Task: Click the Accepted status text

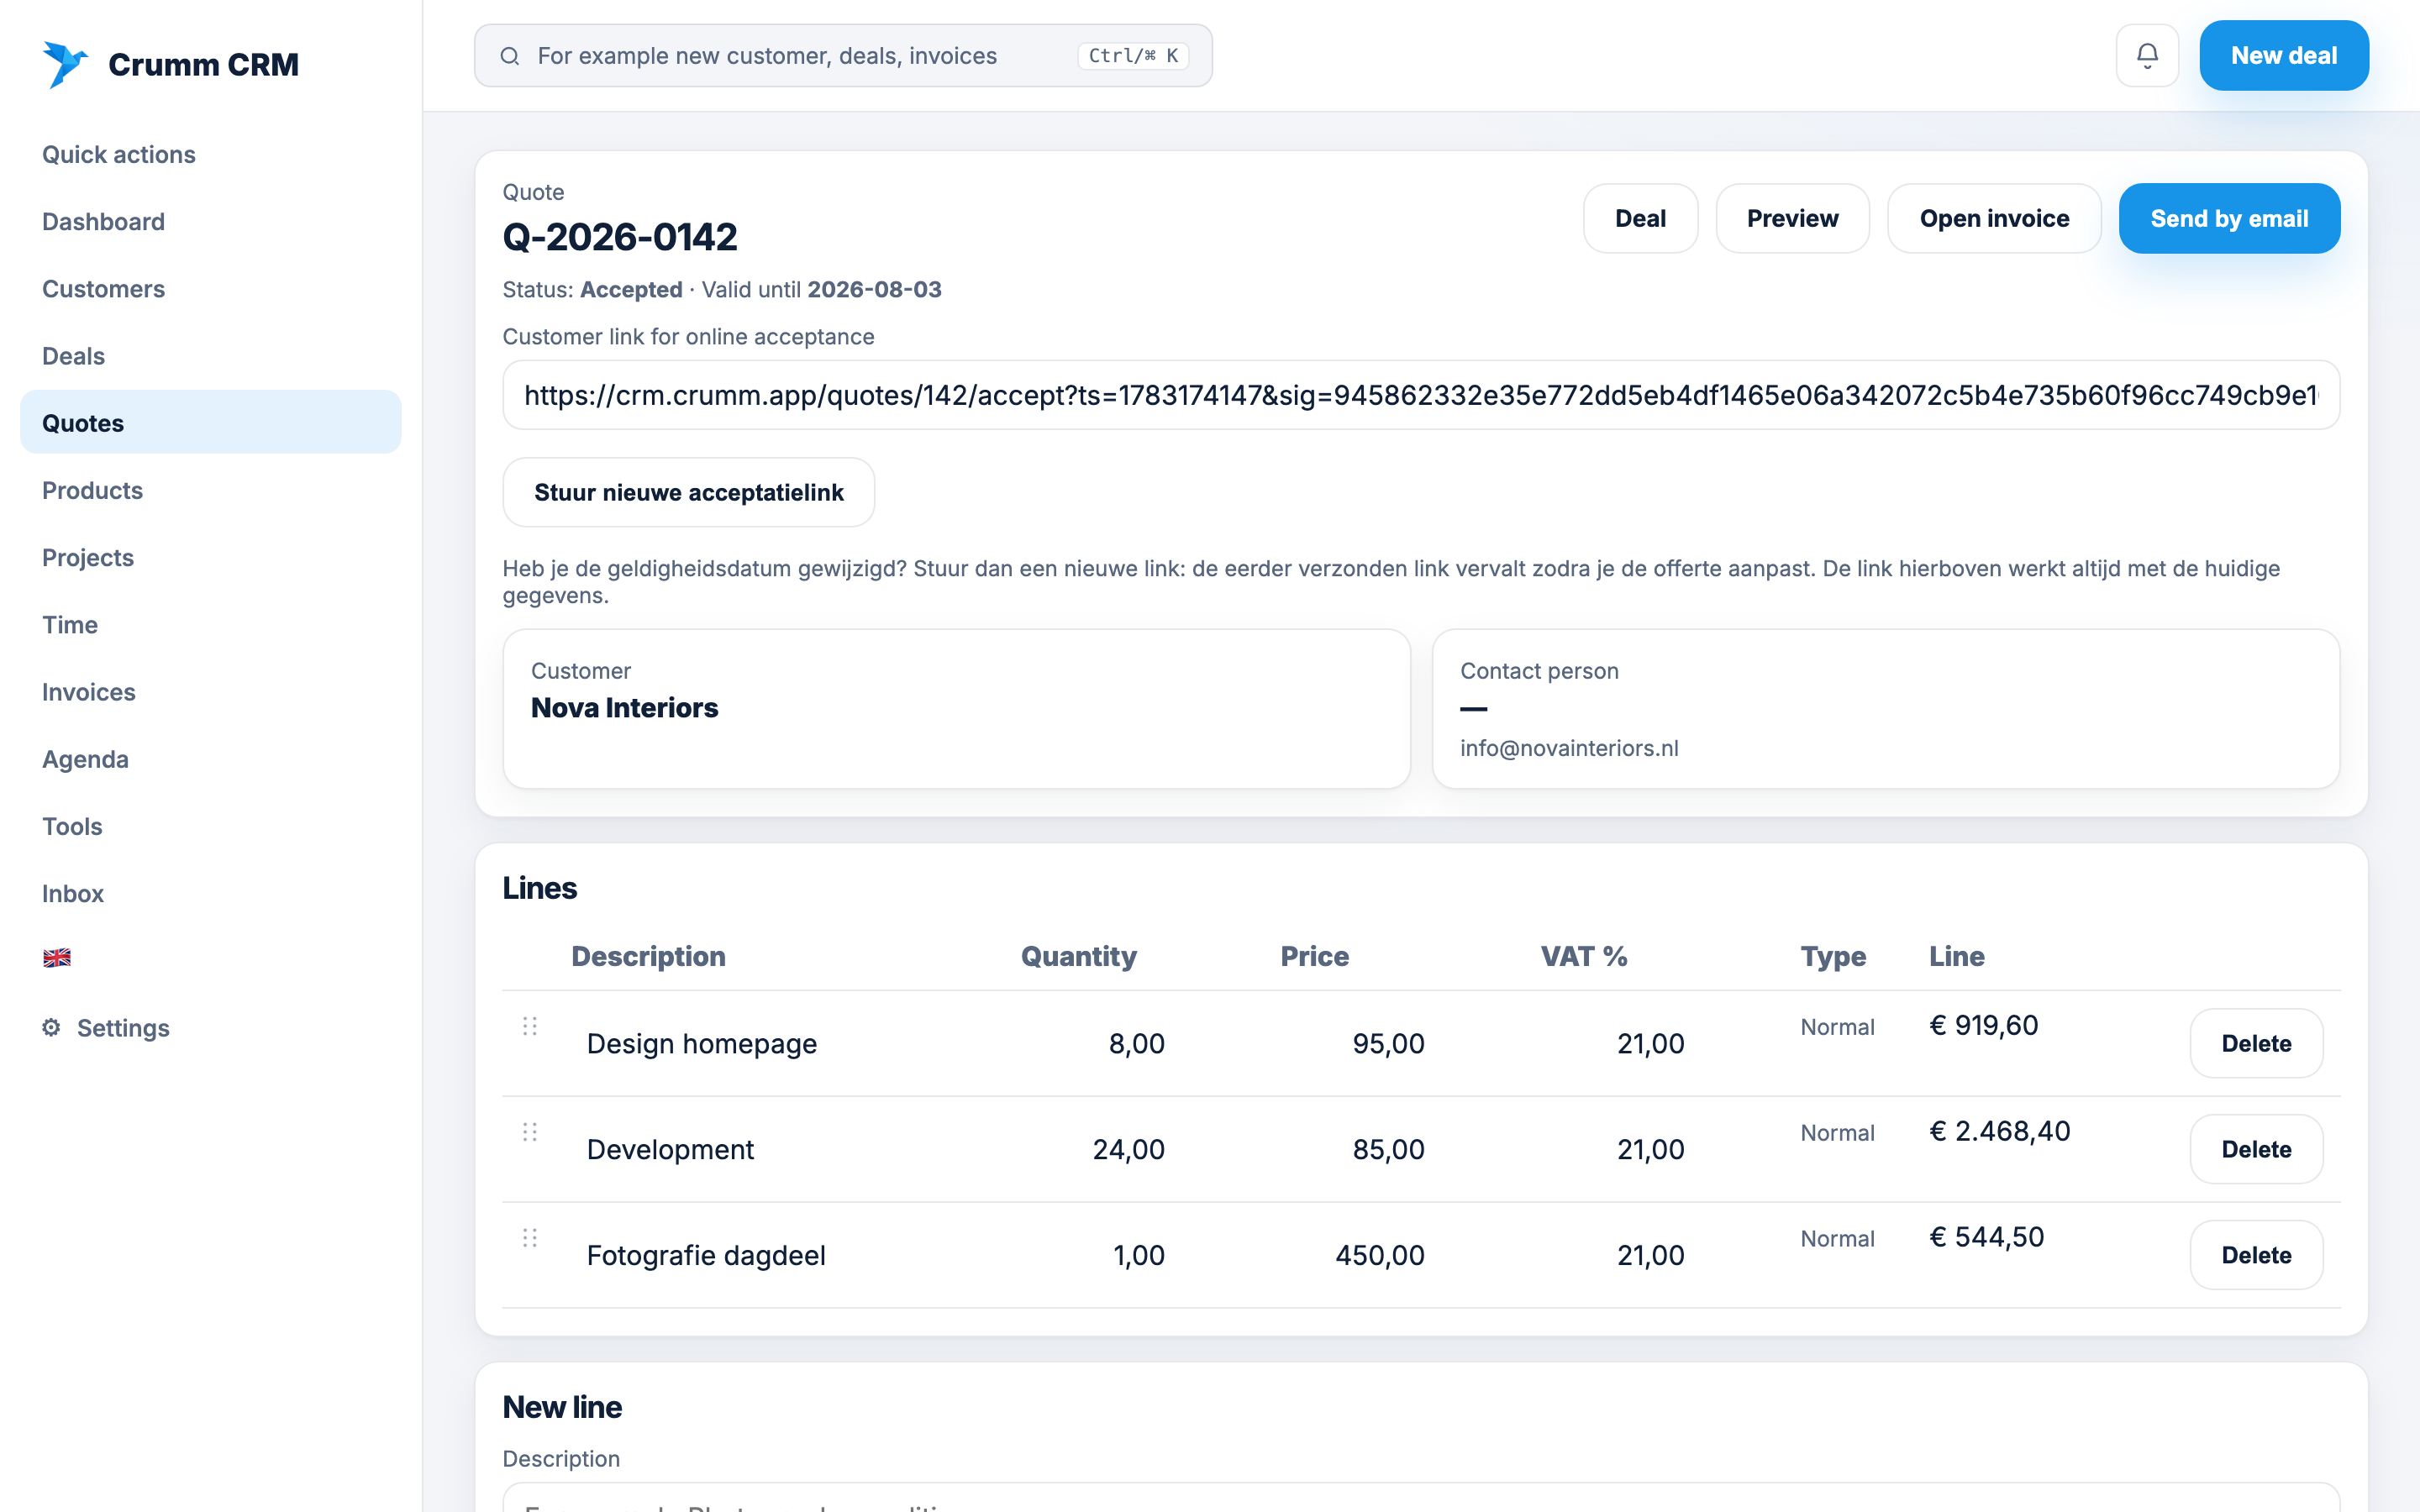Action: pos(631,289)
